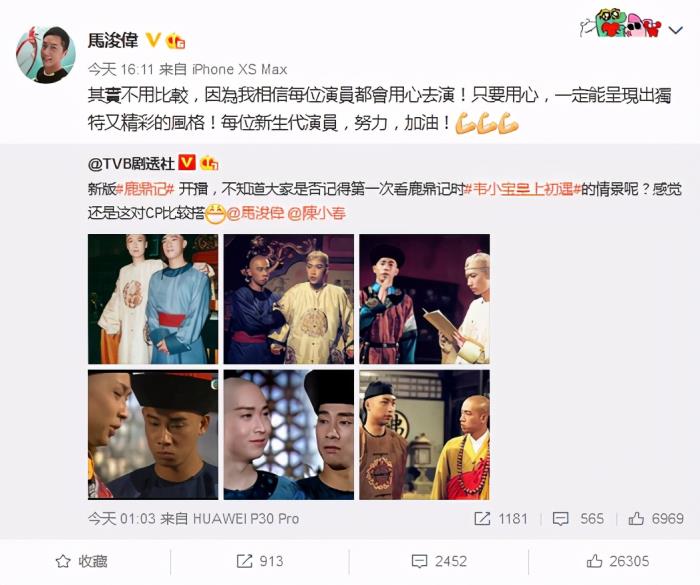Open the #鹿鼎记# hashtag
This screenshot has width=700, height=585.
(x=146, y=189)
